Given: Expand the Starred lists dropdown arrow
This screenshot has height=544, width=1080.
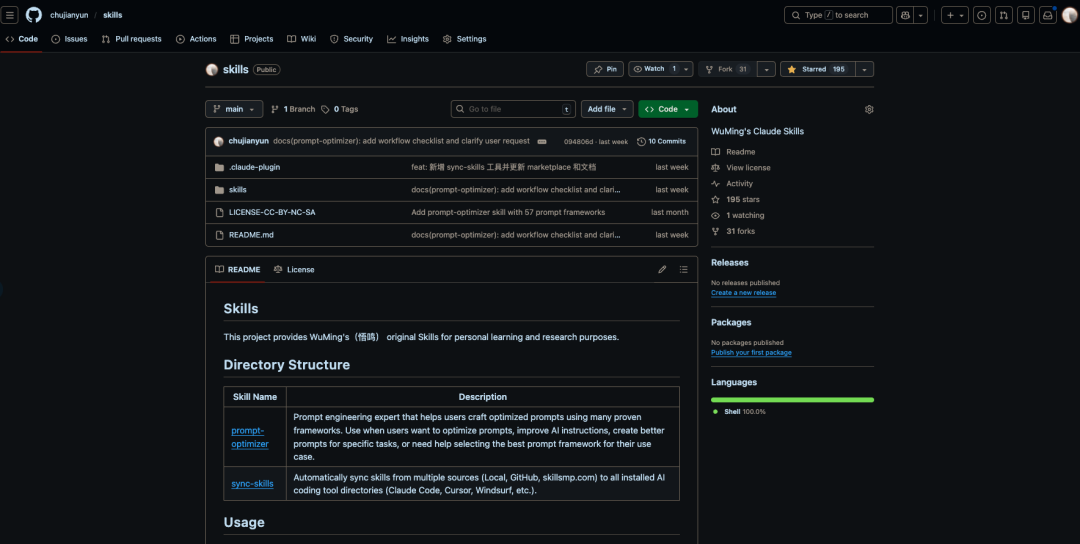Looking at the screenshot, I should [864, 69].
